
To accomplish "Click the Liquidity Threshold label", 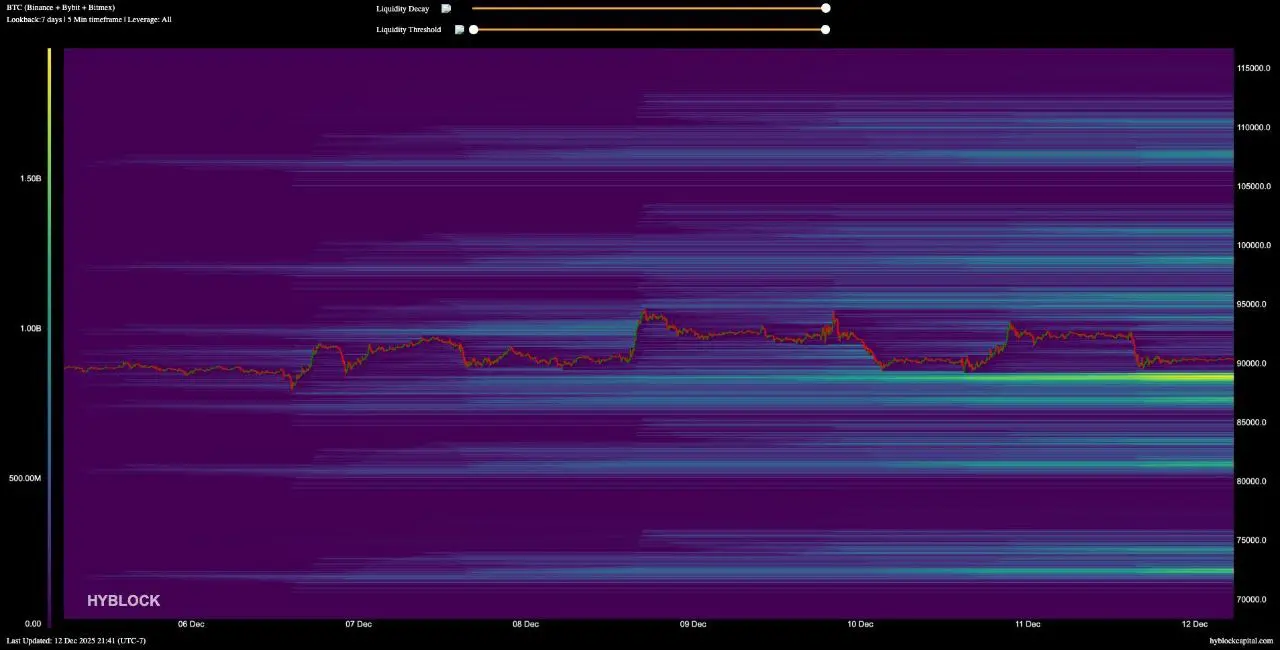I will coord(408,29).
